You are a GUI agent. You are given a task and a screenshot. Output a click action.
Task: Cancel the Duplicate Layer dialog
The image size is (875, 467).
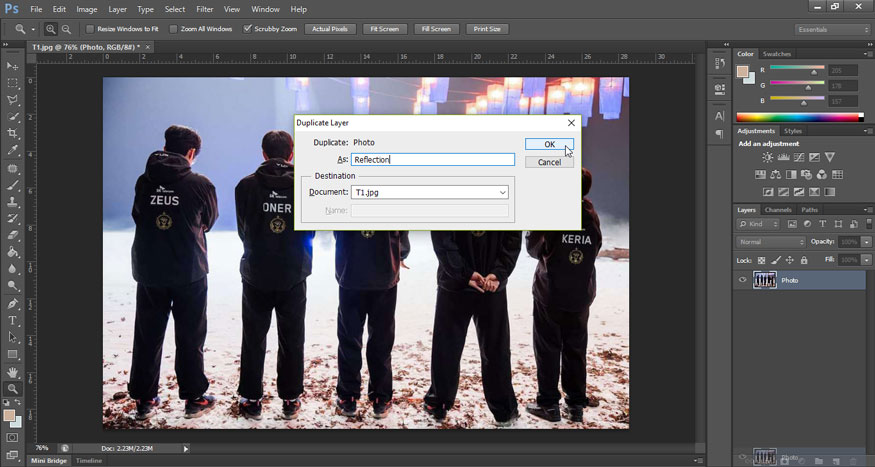(549, 162)
